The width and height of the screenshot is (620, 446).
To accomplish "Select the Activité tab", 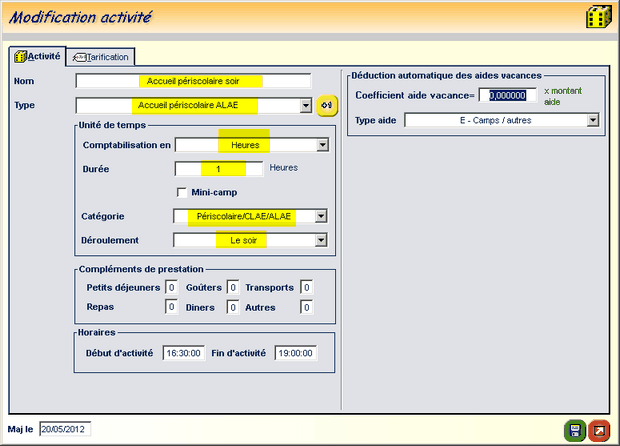I will (x=37, y=57).
